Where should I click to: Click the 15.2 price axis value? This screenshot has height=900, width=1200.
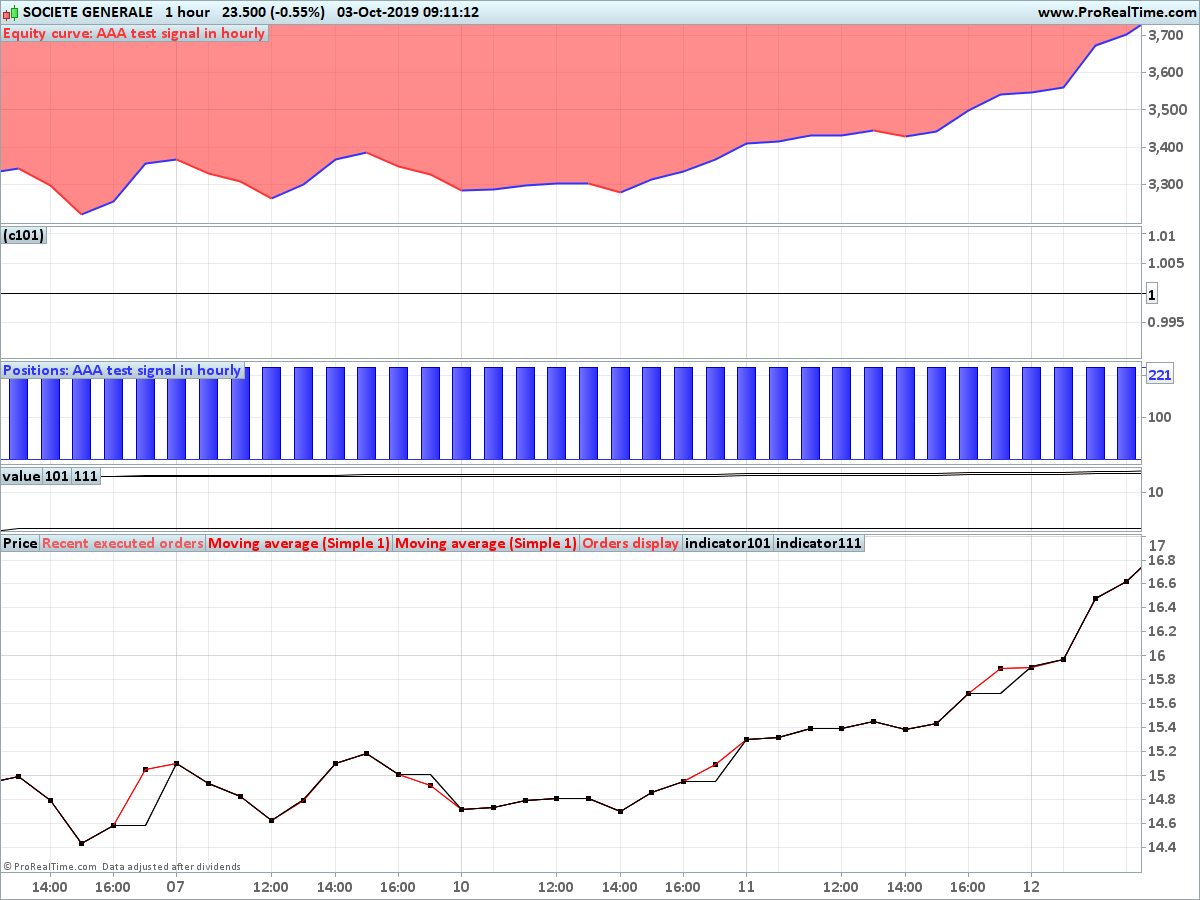[1162, 752]
